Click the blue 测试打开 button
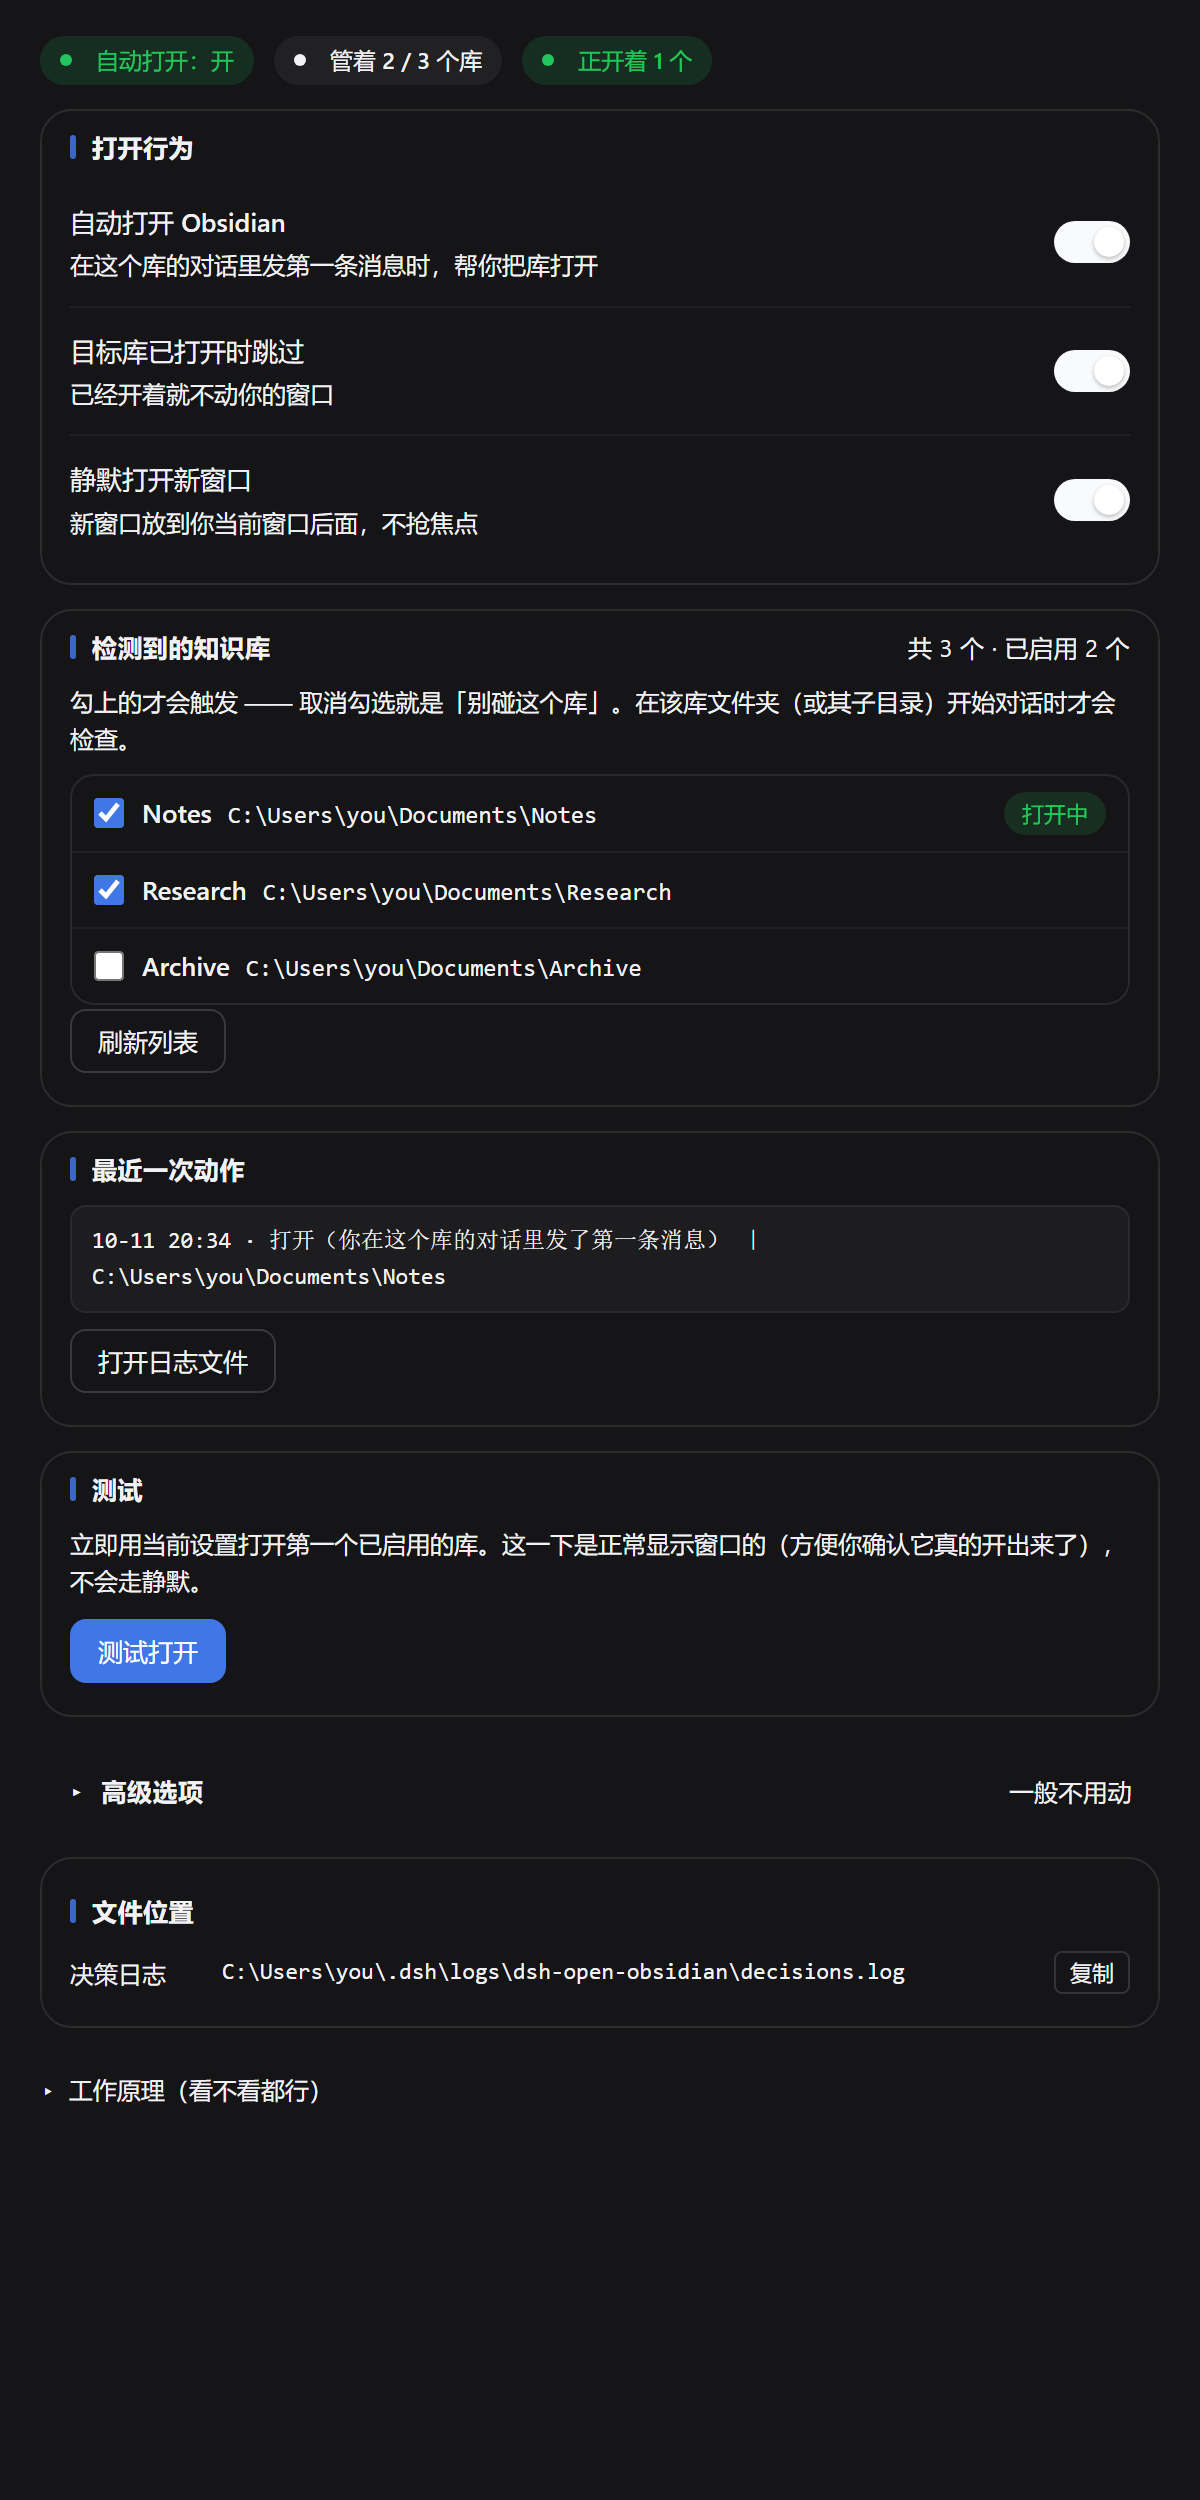 (148, 1651)
